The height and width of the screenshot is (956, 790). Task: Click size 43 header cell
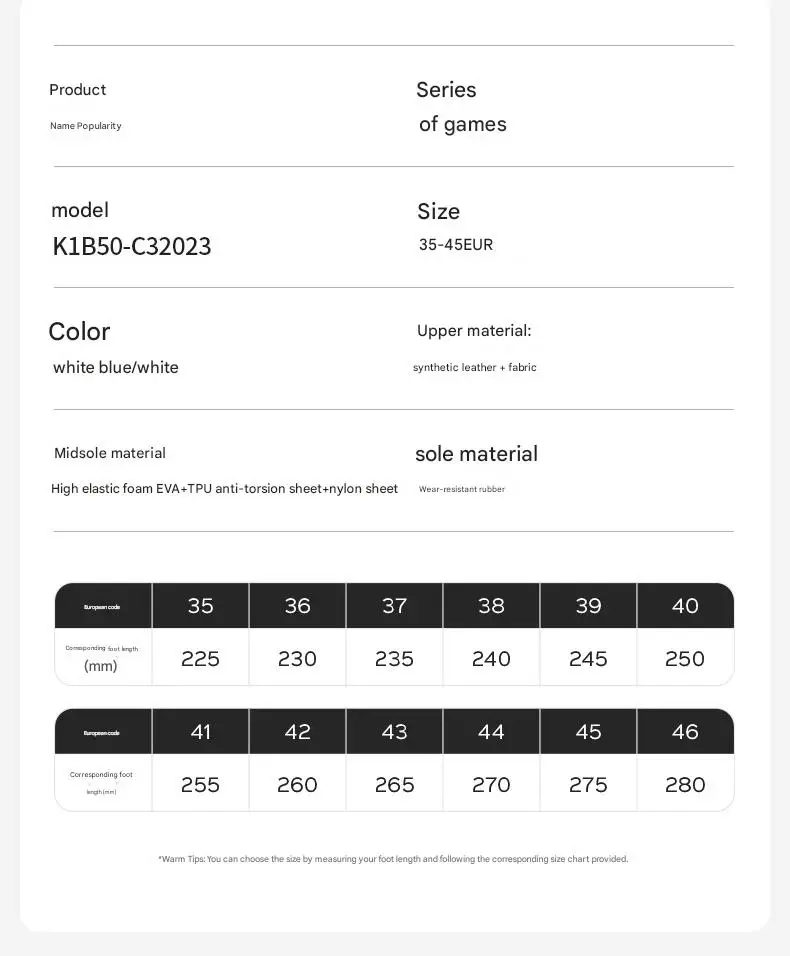tap(394, 732)
